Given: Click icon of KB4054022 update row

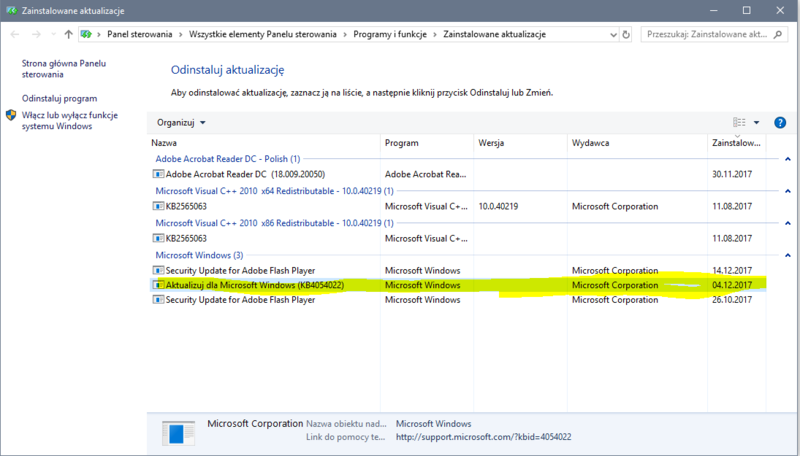Looking at the screenshot, I should click(x=158, y=285).
